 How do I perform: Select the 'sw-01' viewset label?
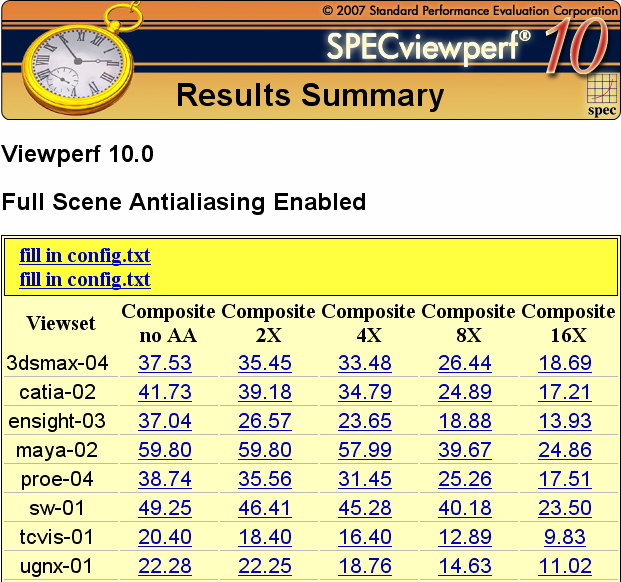point(57,508)
